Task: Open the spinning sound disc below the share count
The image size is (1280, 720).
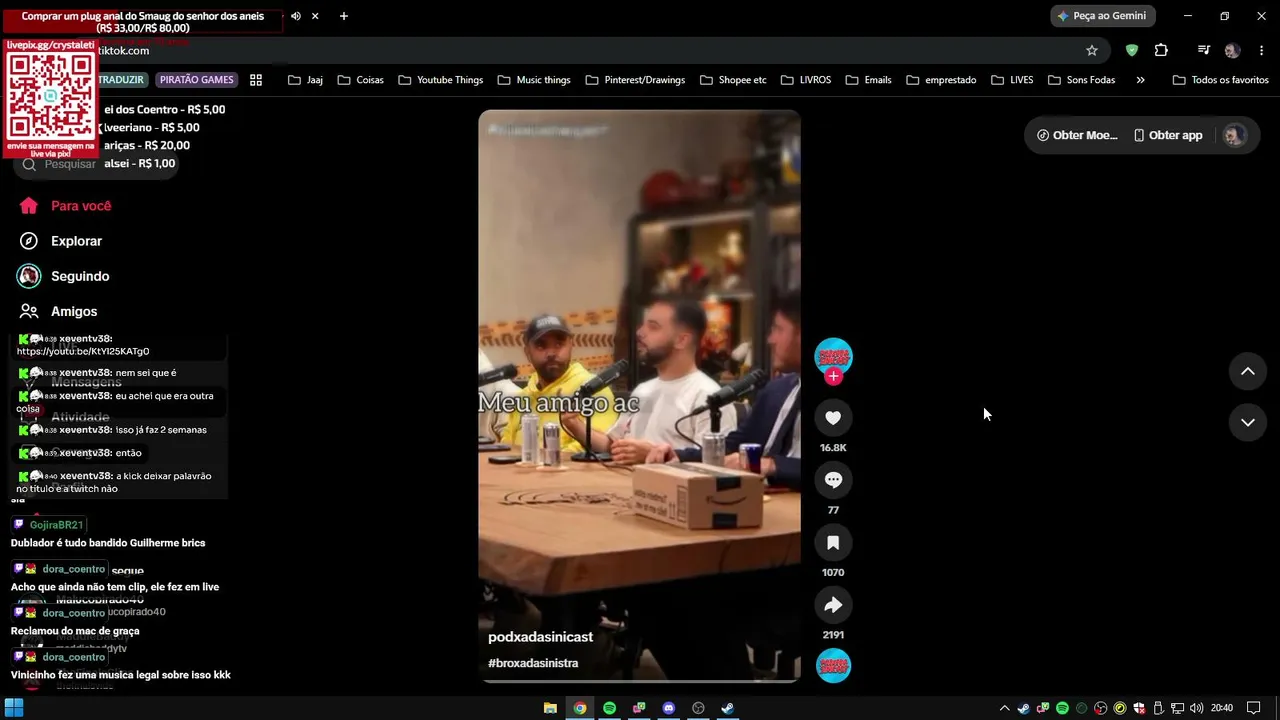Action: coord(833,666)
